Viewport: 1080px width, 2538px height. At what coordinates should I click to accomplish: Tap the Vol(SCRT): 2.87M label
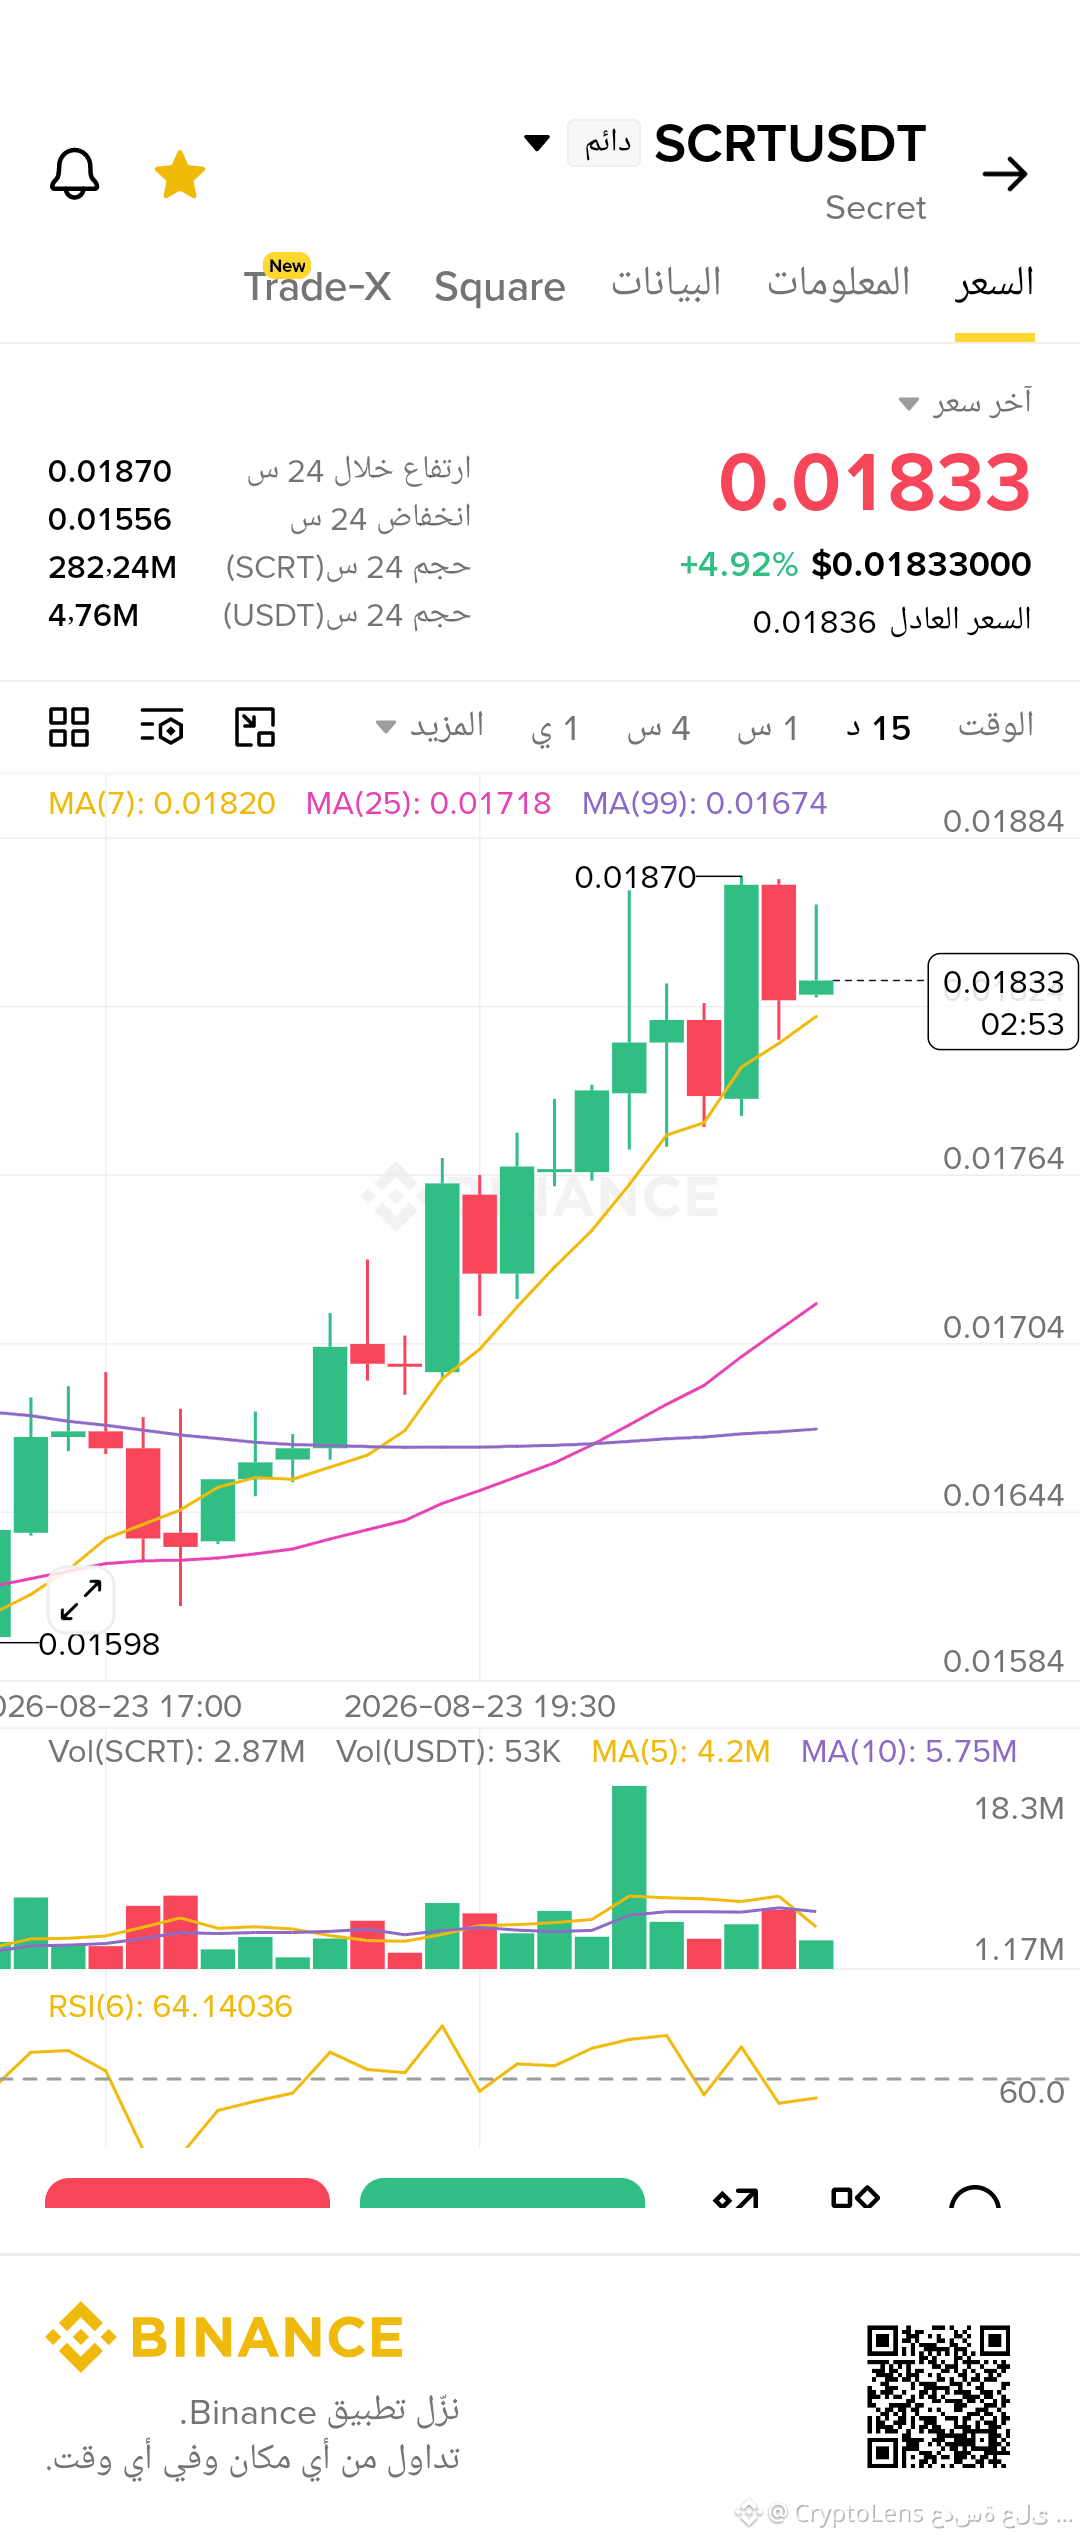pos(177,1751)
